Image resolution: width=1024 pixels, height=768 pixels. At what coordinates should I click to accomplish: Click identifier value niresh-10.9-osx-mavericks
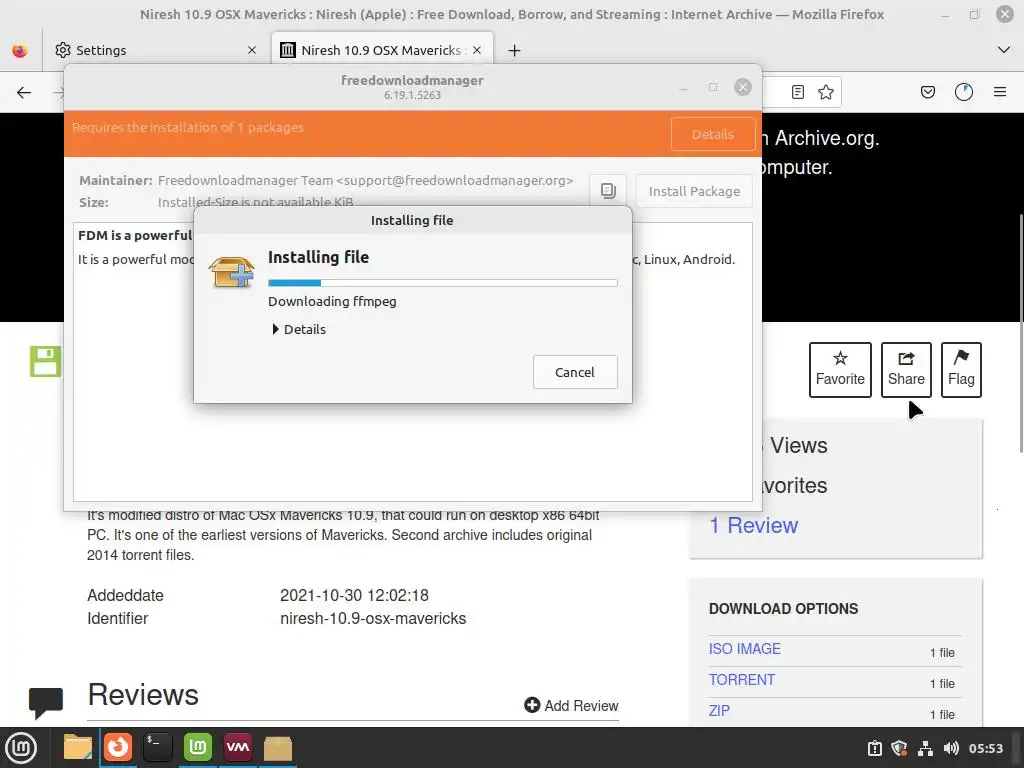pos(373,618)
